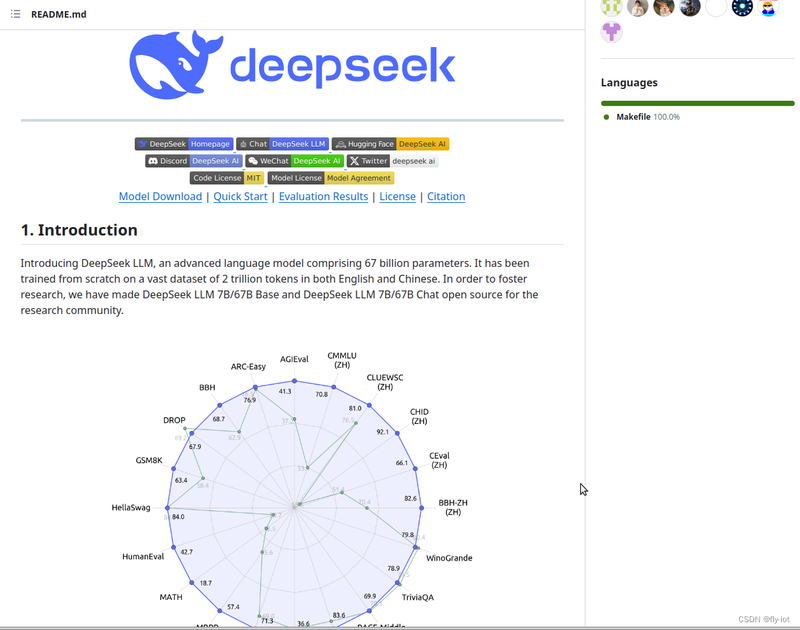Open the README outline icon
The image size is (800, 630).
click(x=16, y=15)
